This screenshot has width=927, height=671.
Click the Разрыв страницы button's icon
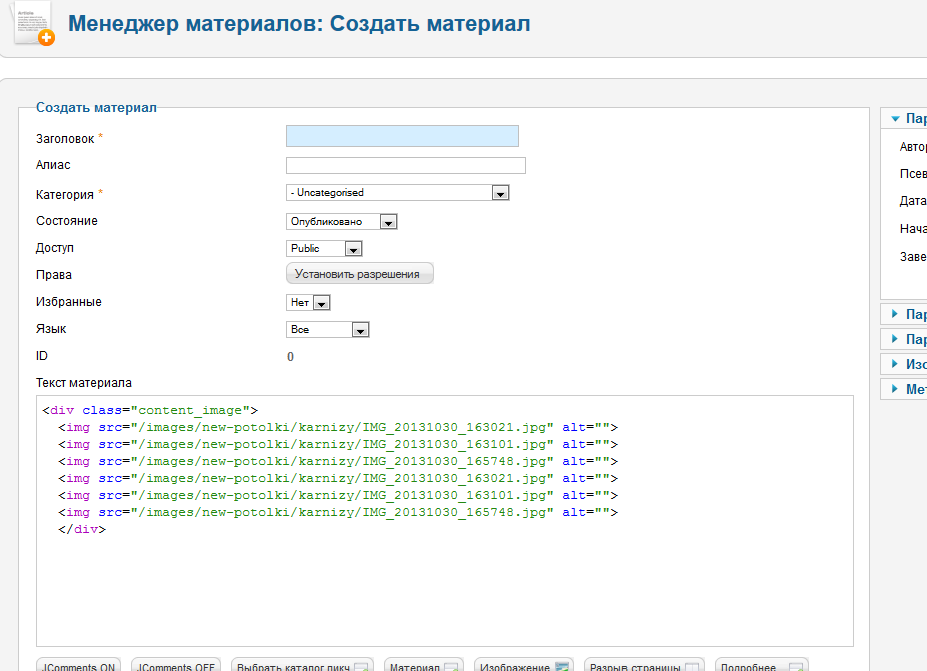coord(691,666)
